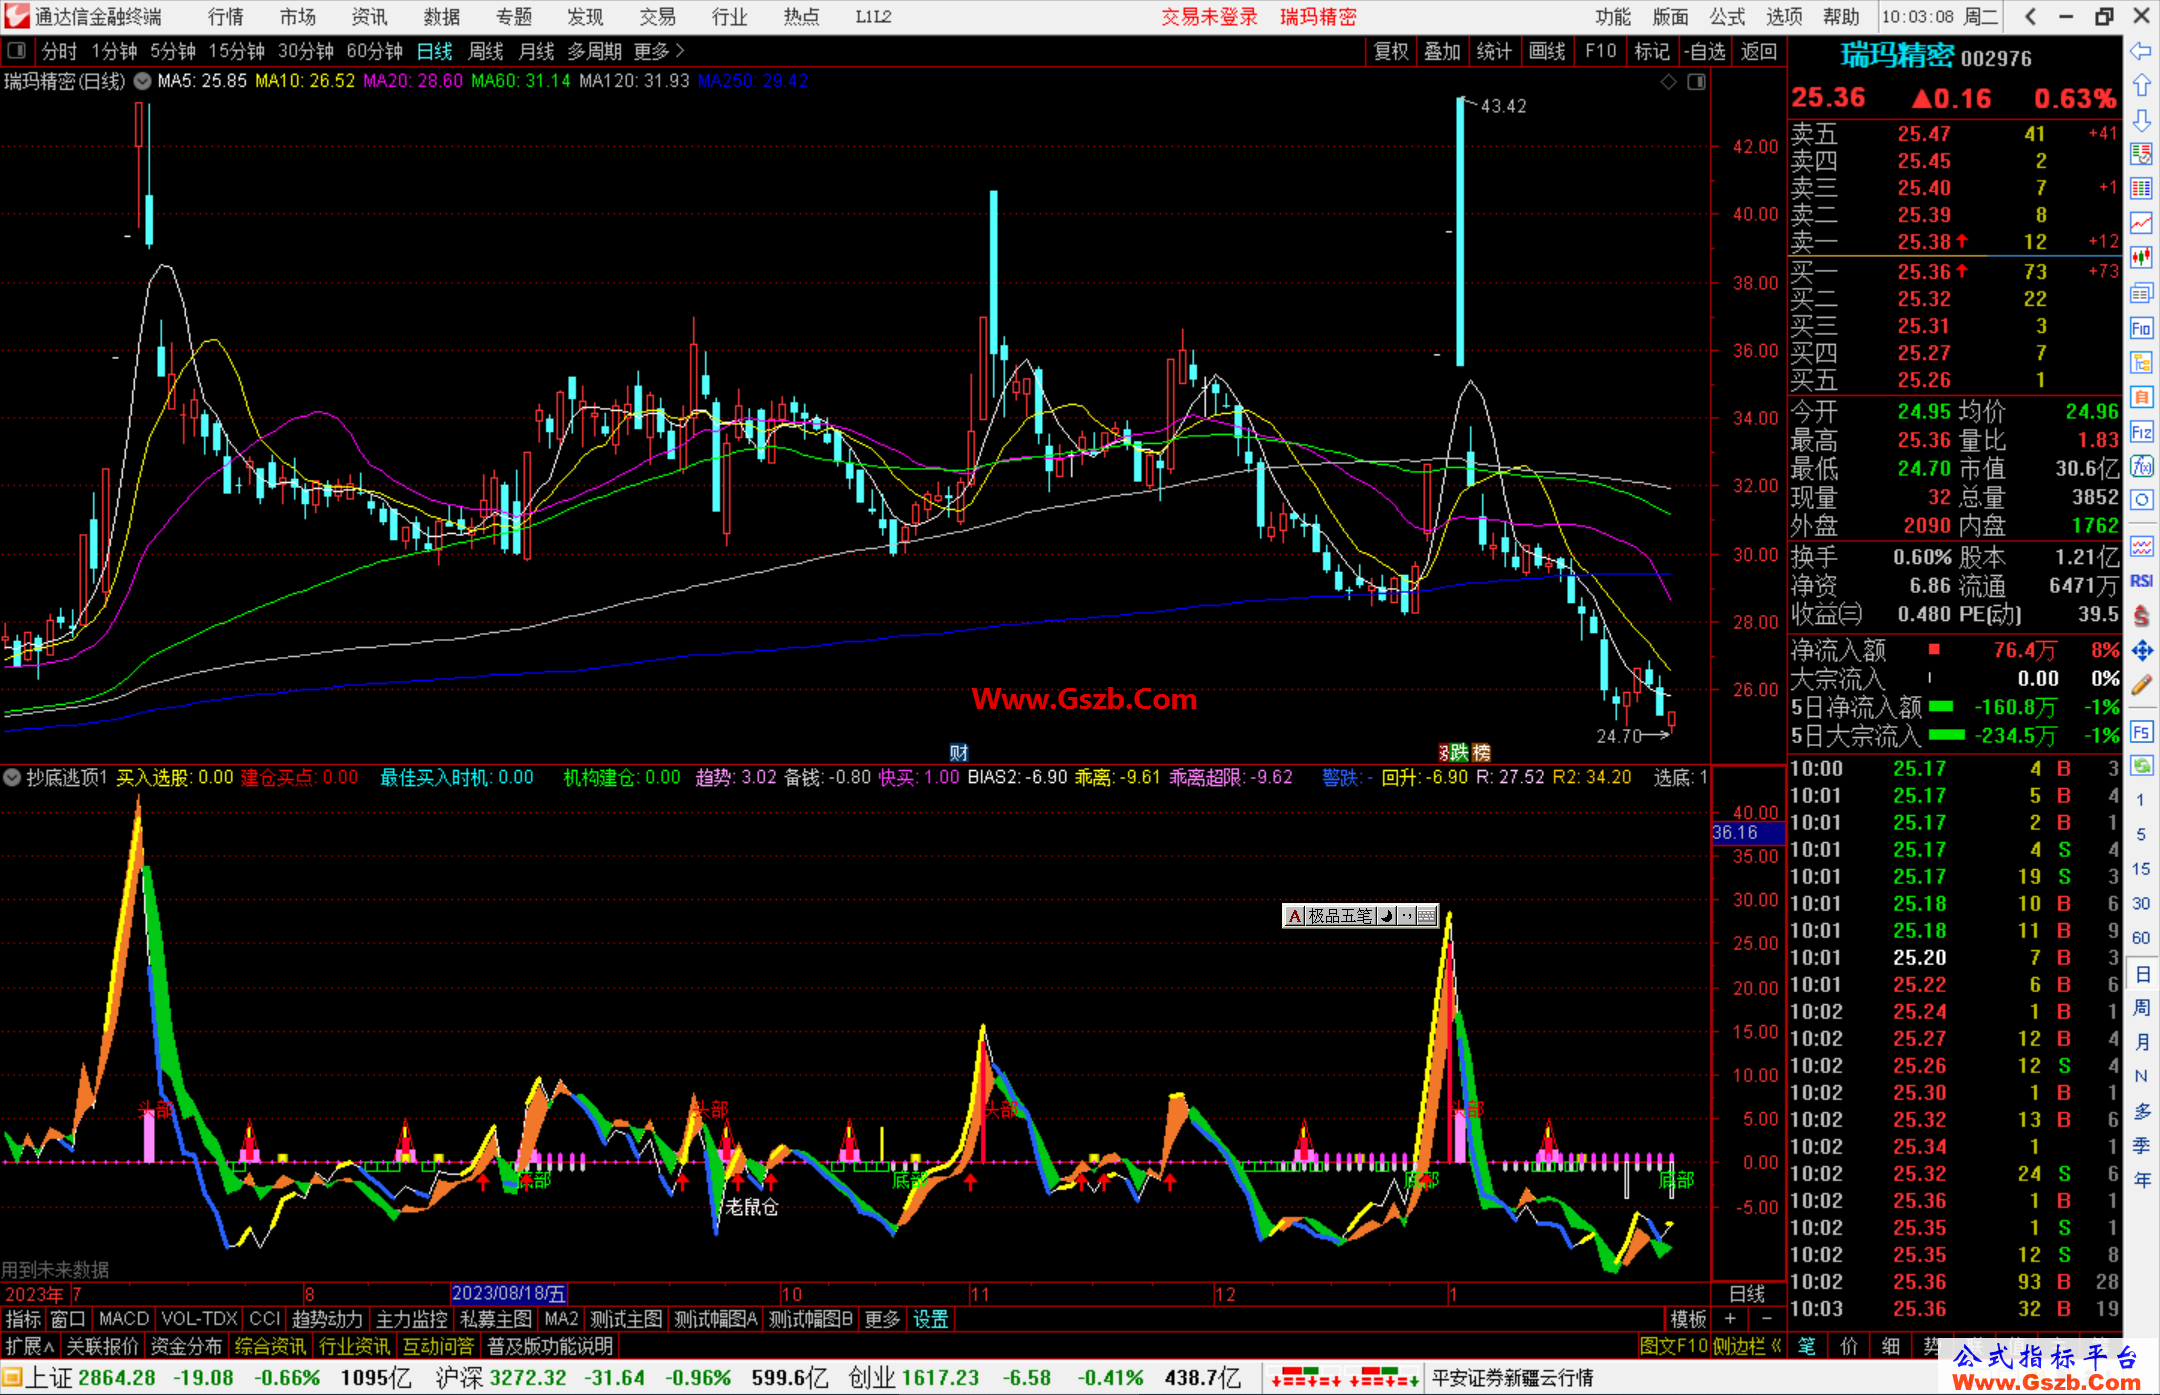Image resolution: width=2160 pixels, height=1395 pixels.
Task: Zoom in chart with the + button
Action: point(1730,1319)
